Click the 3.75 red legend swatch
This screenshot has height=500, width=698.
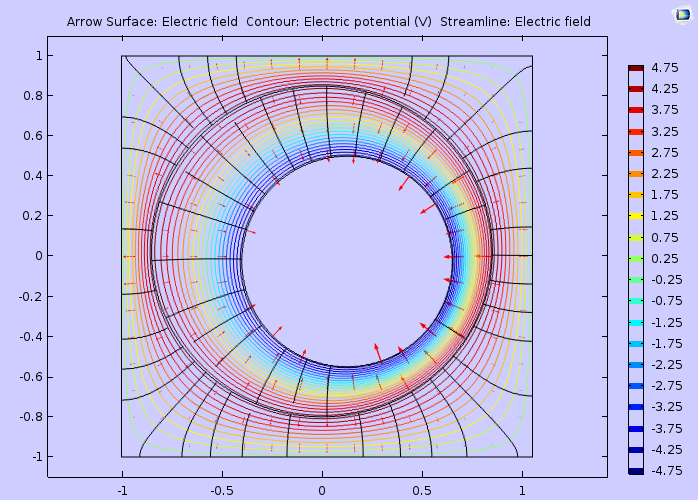[x=636, y=110]
